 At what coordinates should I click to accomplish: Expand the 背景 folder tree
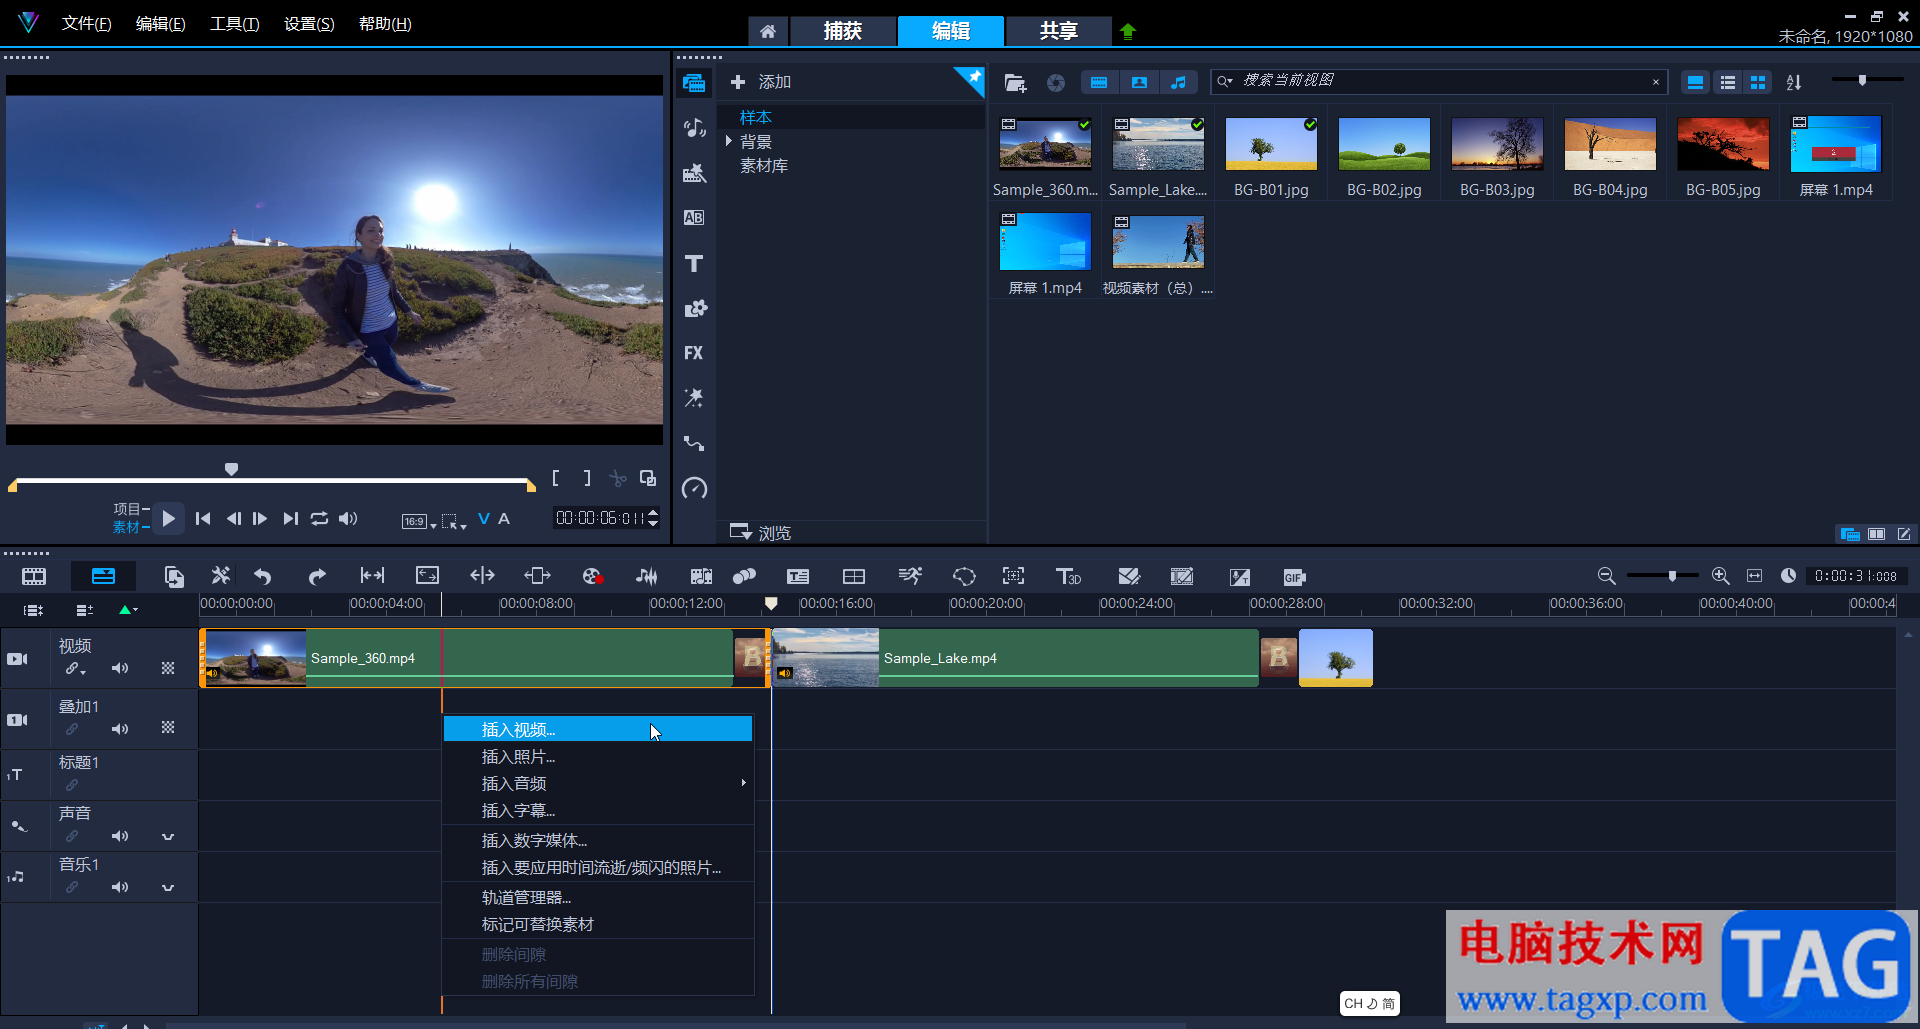(729, 141)
